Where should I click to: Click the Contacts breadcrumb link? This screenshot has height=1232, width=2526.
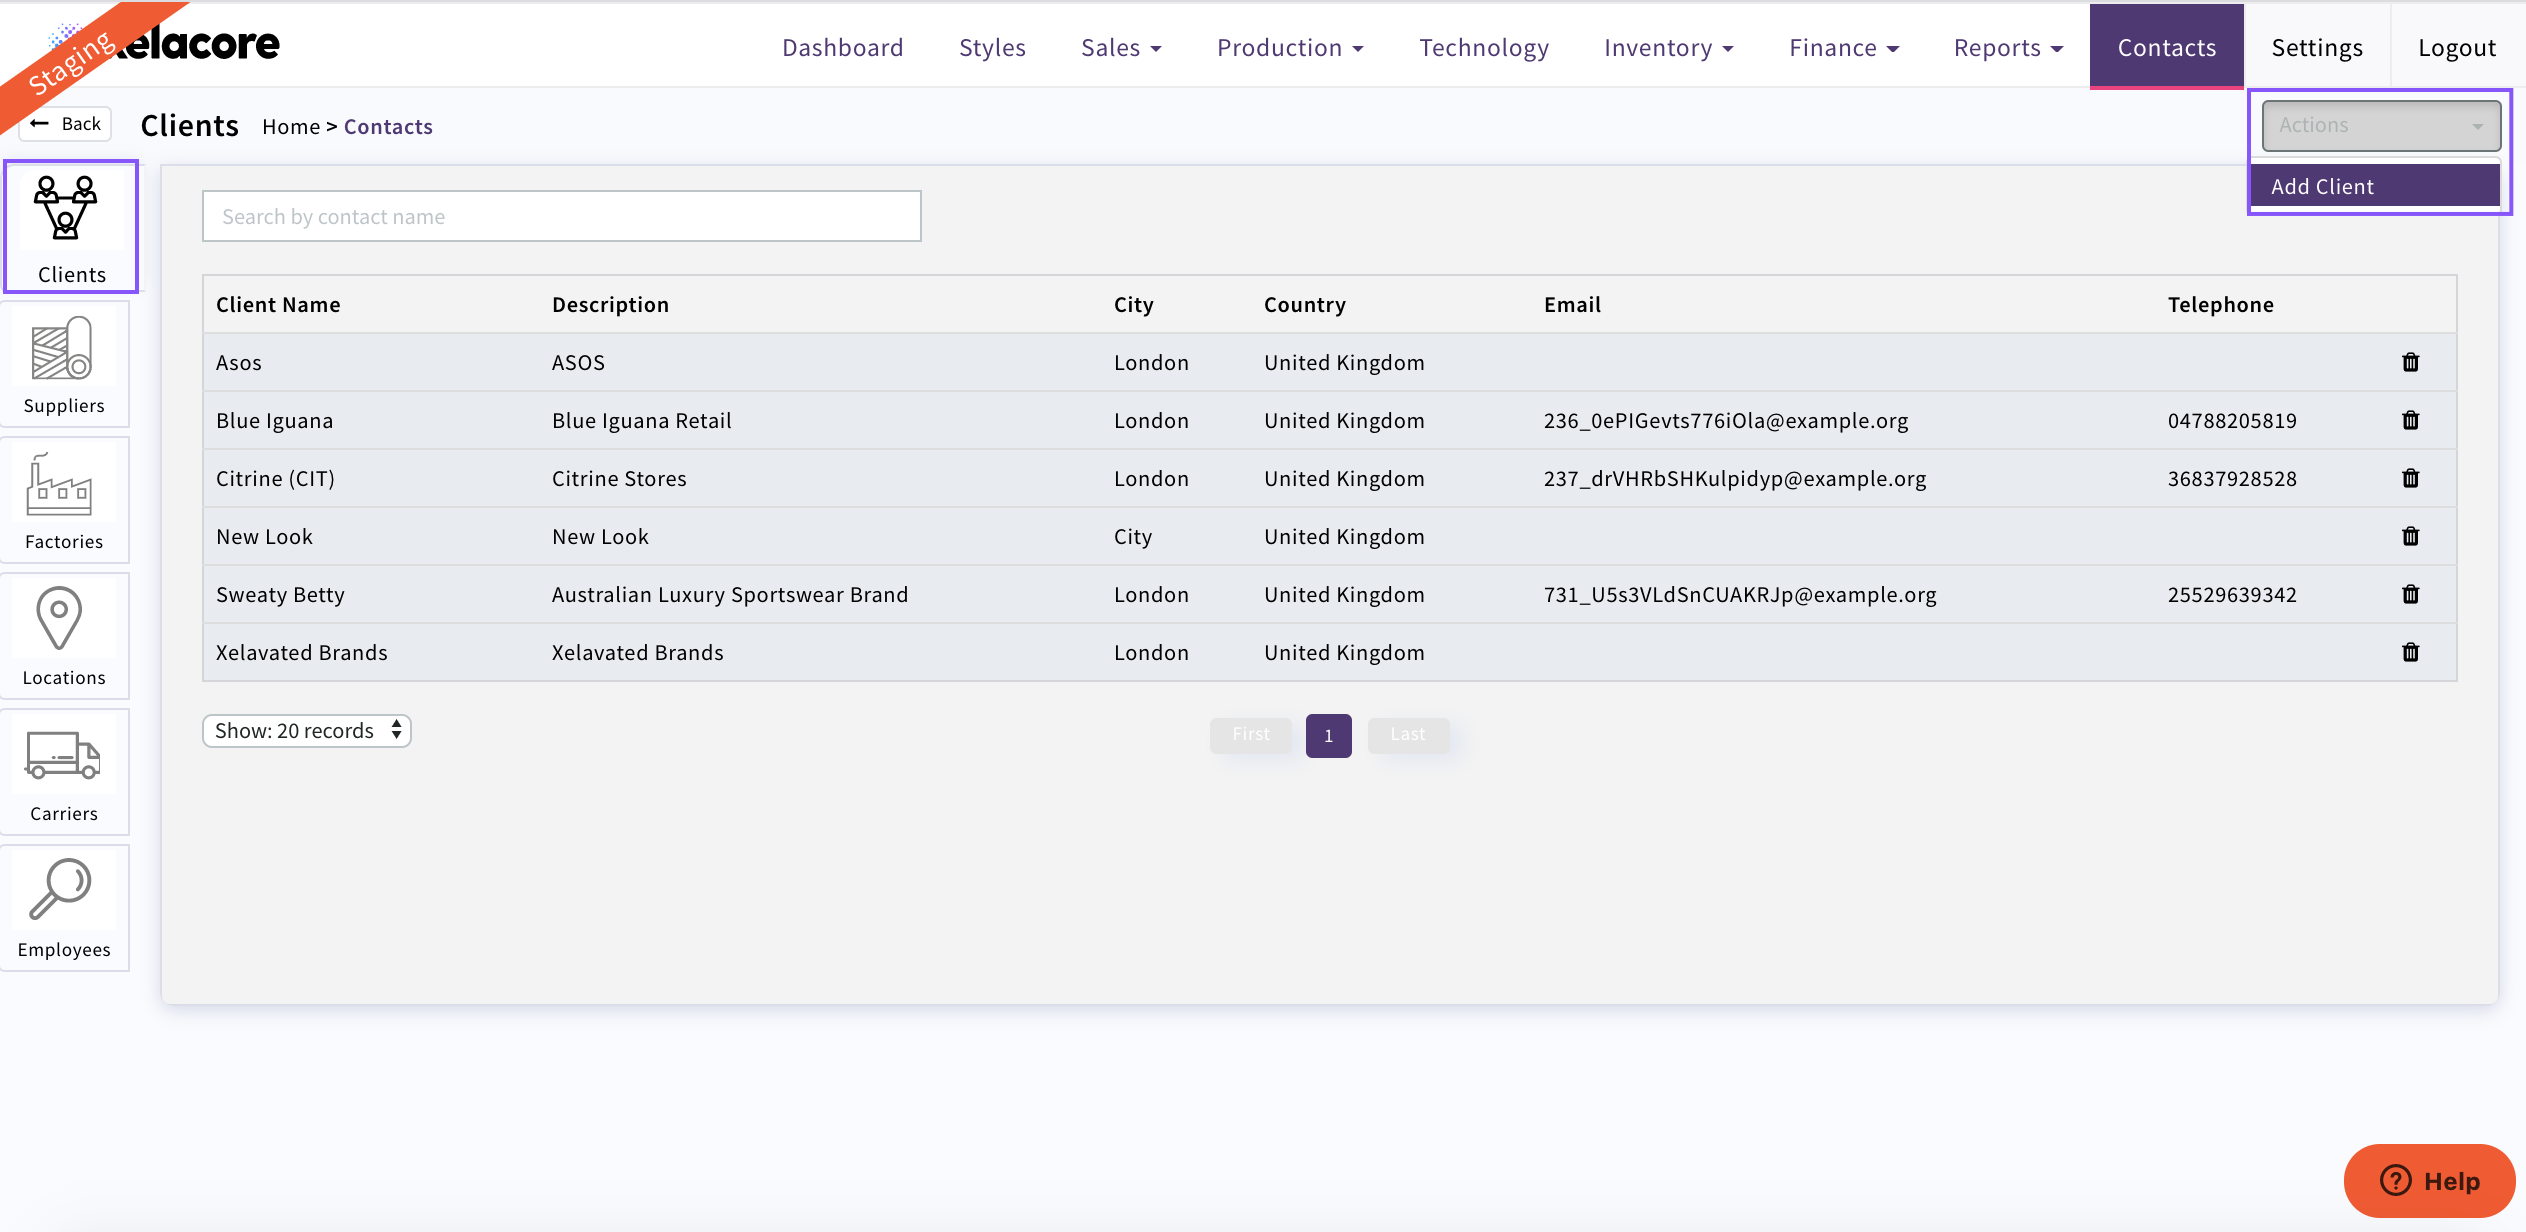(388, 127)
